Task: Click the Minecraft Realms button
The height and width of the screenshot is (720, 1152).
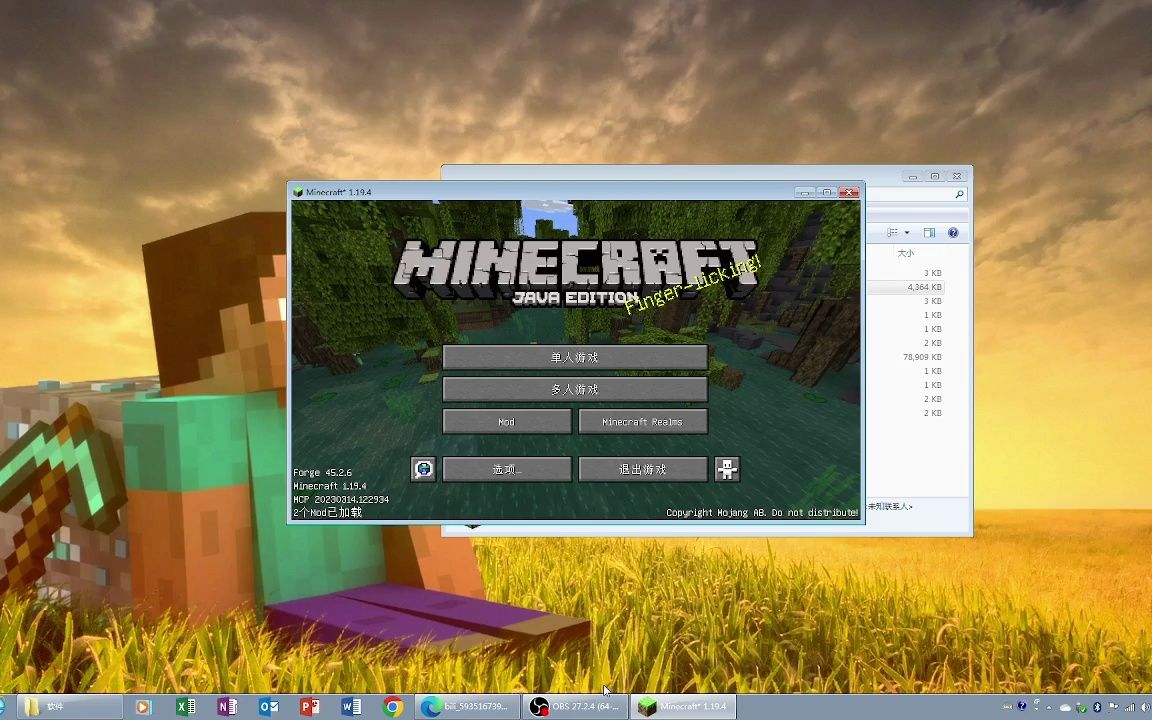Action: (x=643, y=422)
